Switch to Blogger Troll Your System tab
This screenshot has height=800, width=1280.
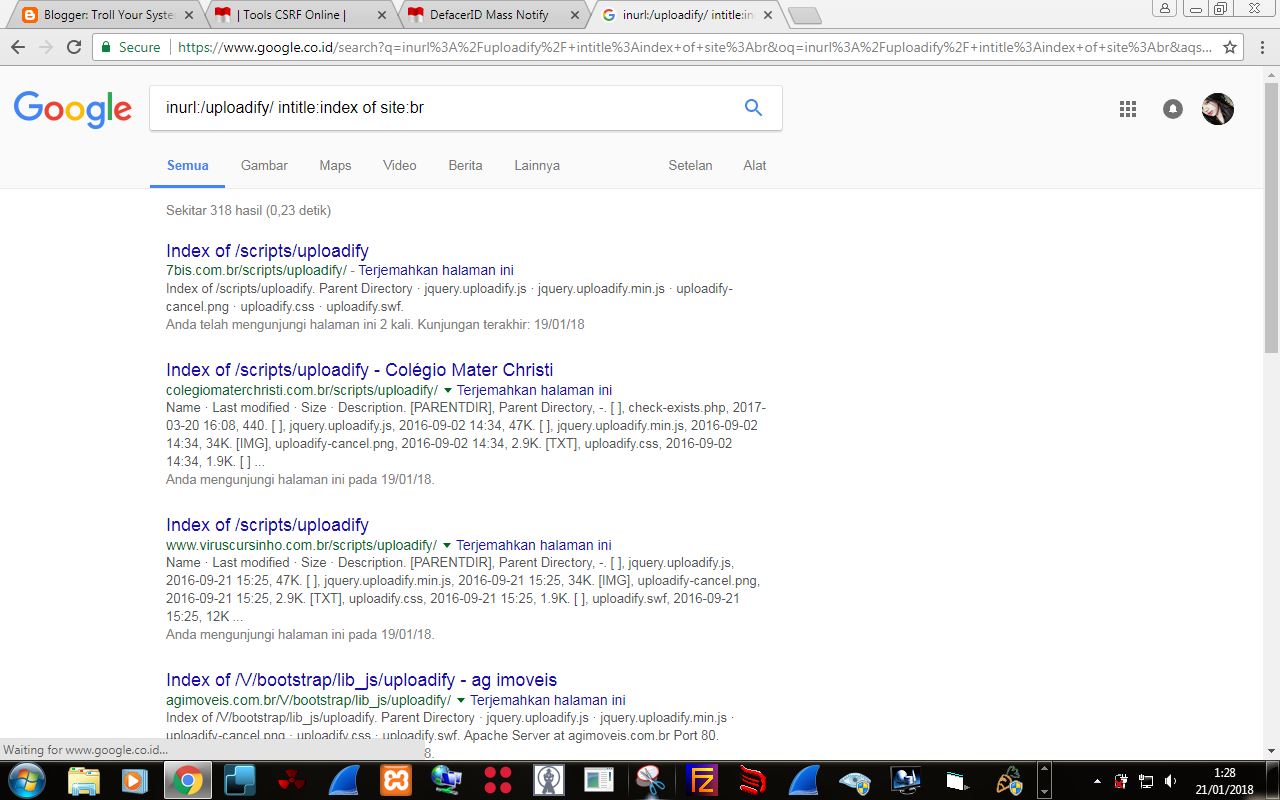tap(108, 15)
